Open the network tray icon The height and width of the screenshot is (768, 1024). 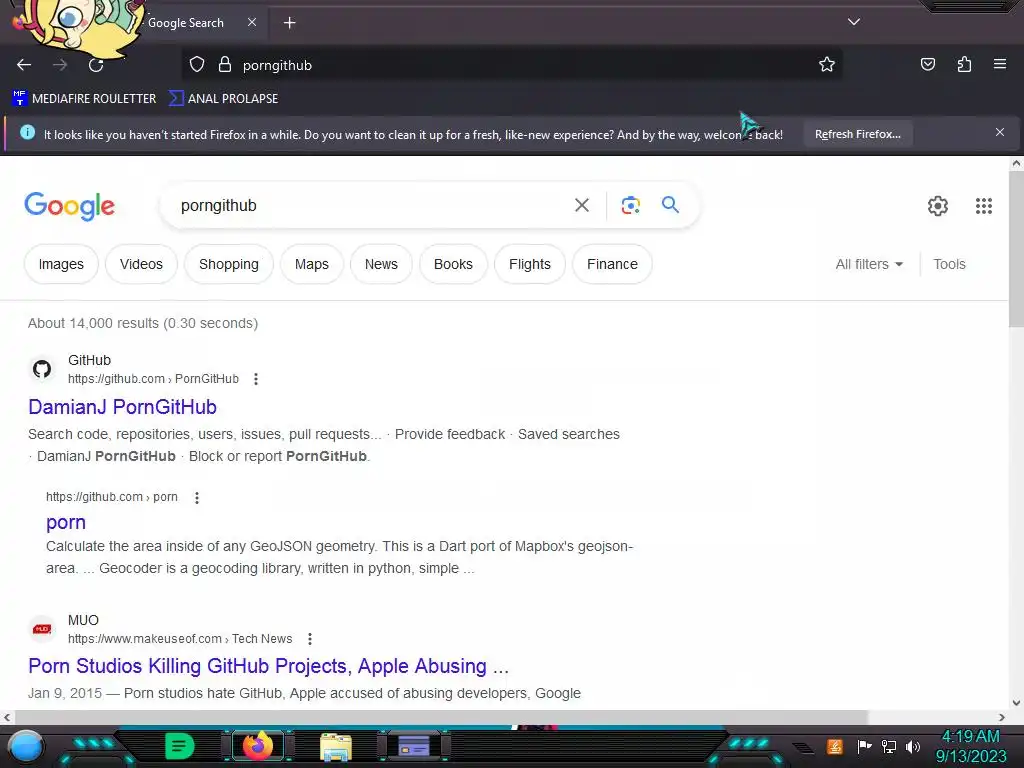(x=889, y=746)
